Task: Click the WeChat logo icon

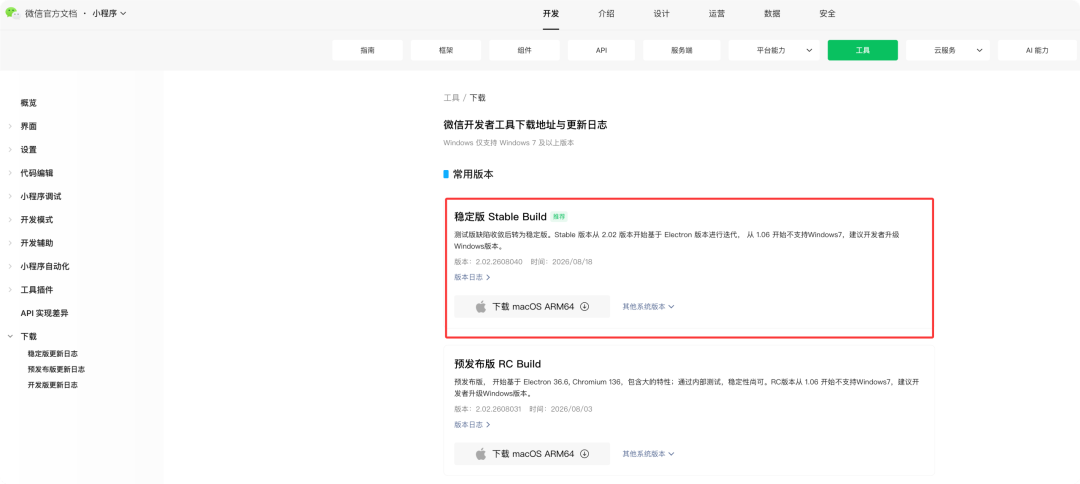Action: [12, 13]
